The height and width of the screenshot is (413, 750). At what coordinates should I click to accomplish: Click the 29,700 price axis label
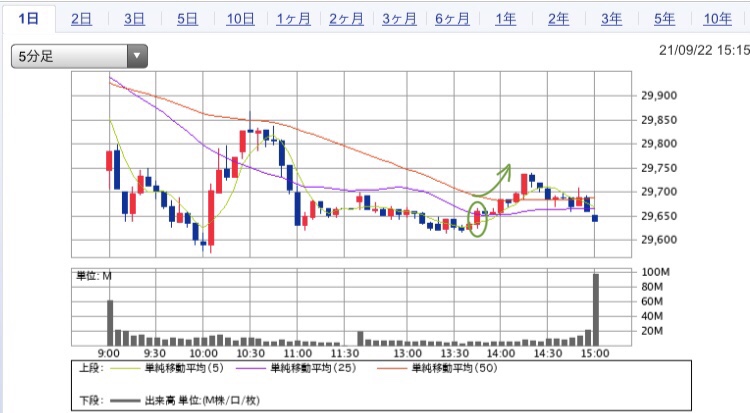click(x=659, y=192)
